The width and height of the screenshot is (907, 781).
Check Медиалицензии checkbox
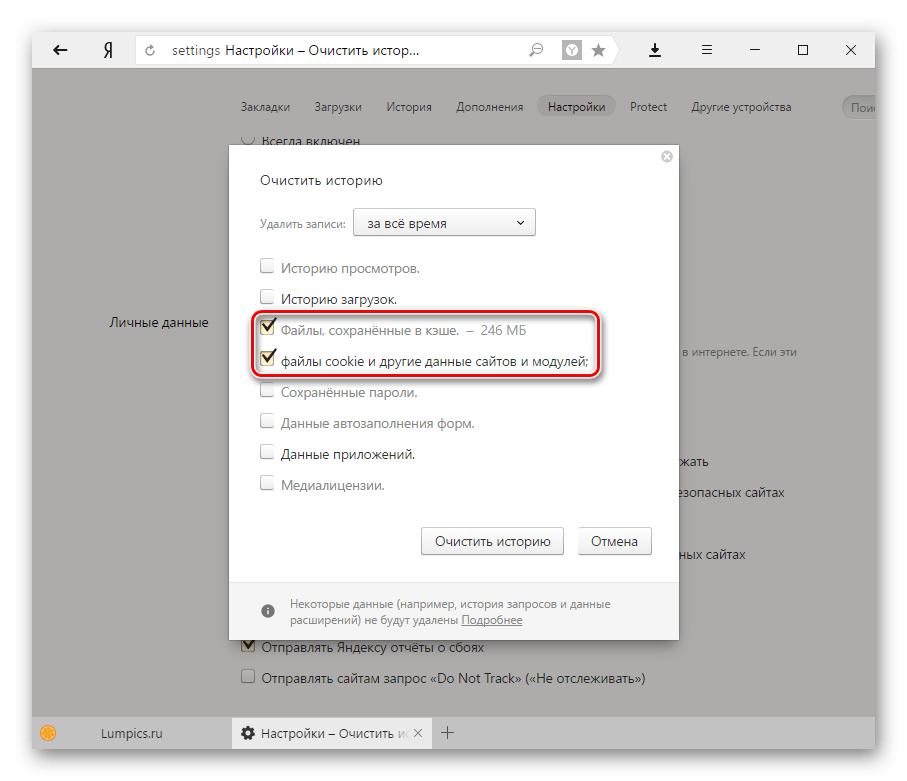point(267,483)
